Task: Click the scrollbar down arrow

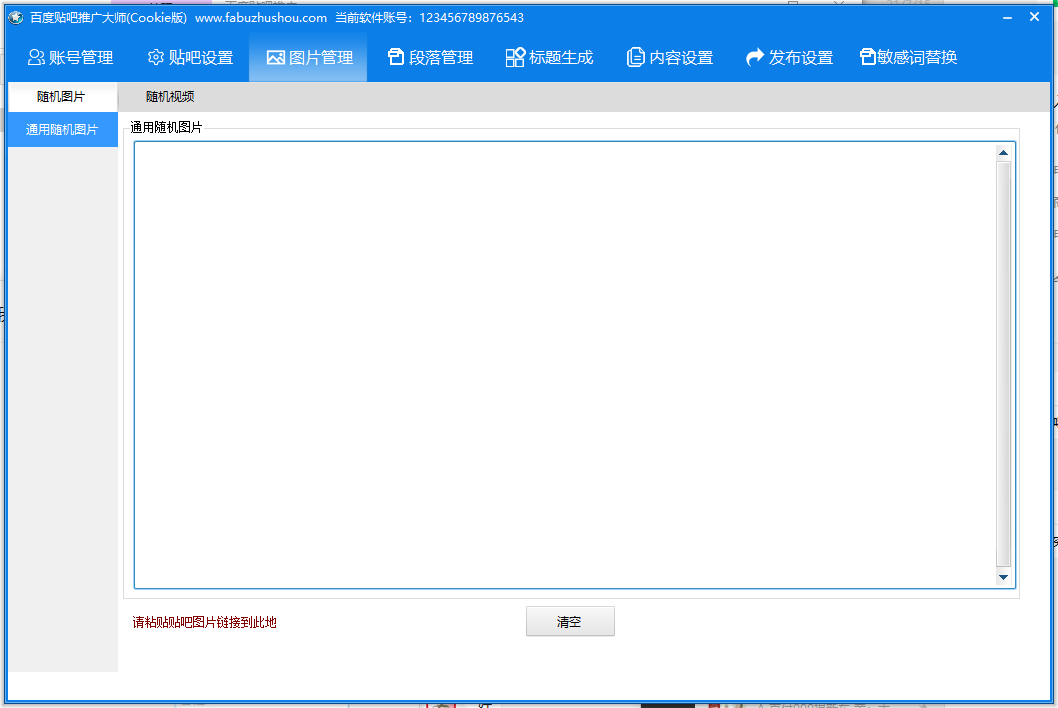Action: point(1003,578)
